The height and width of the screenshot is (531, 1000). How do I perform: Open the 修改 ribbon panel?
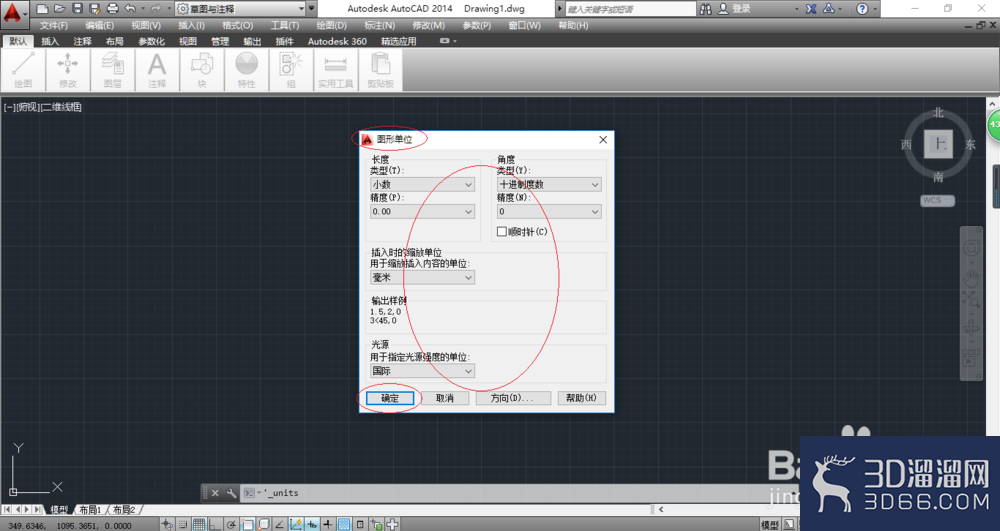68,70
